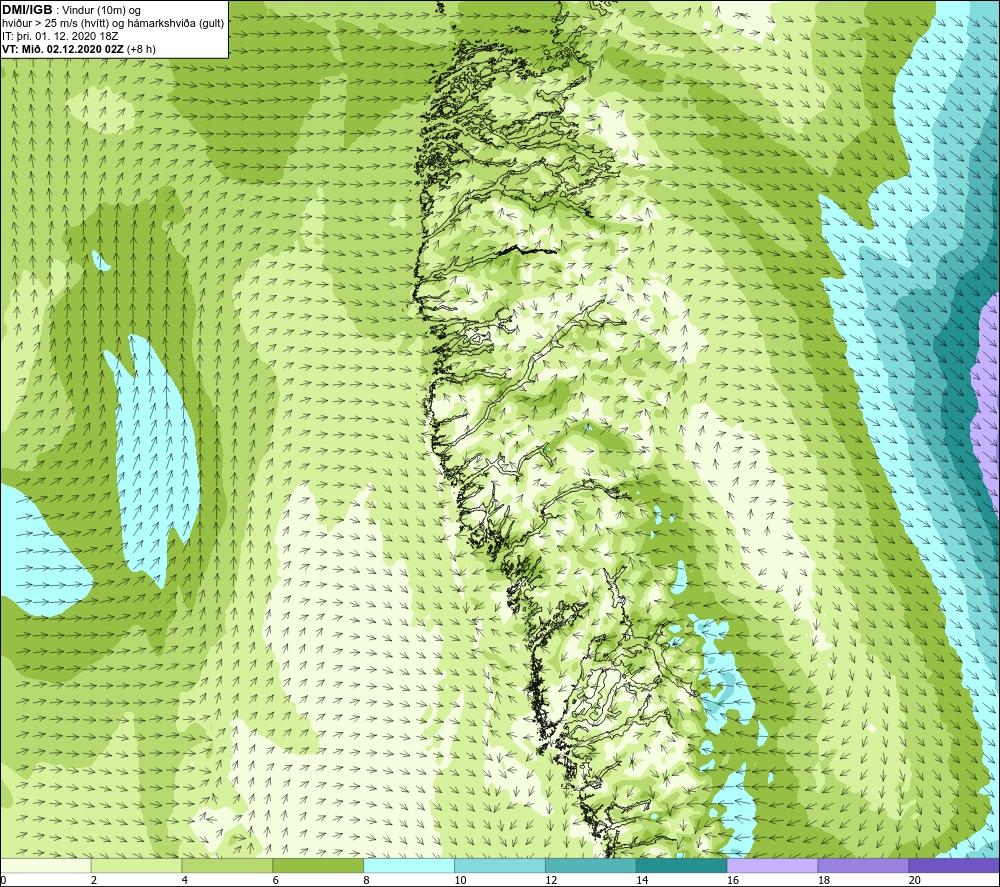Click the 4–6 m/s green legend swatch
1000x887 pixels.
click(x=227, y=866)
